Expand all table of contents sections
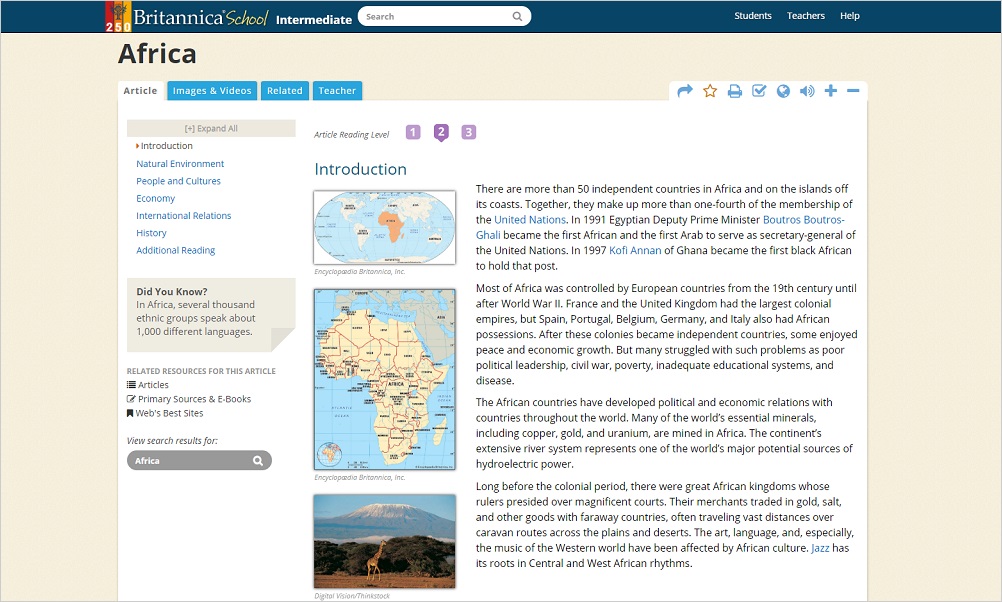 211,128
